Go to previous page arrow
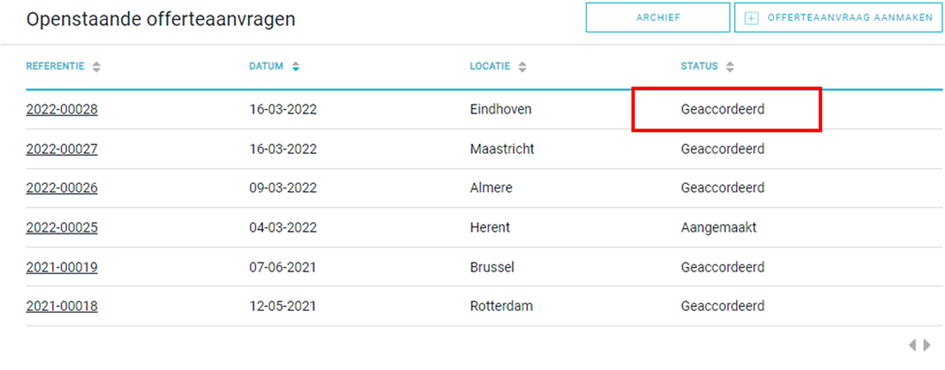The image size is (945, 370). (912, 345)
